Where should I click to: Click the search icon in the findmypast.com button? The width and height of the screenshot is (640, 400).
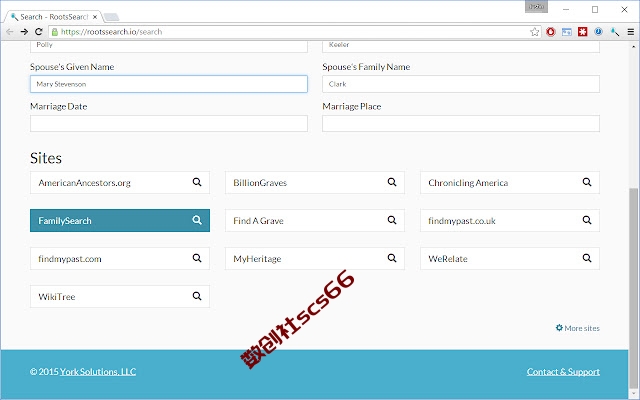(x=197, y=258)
